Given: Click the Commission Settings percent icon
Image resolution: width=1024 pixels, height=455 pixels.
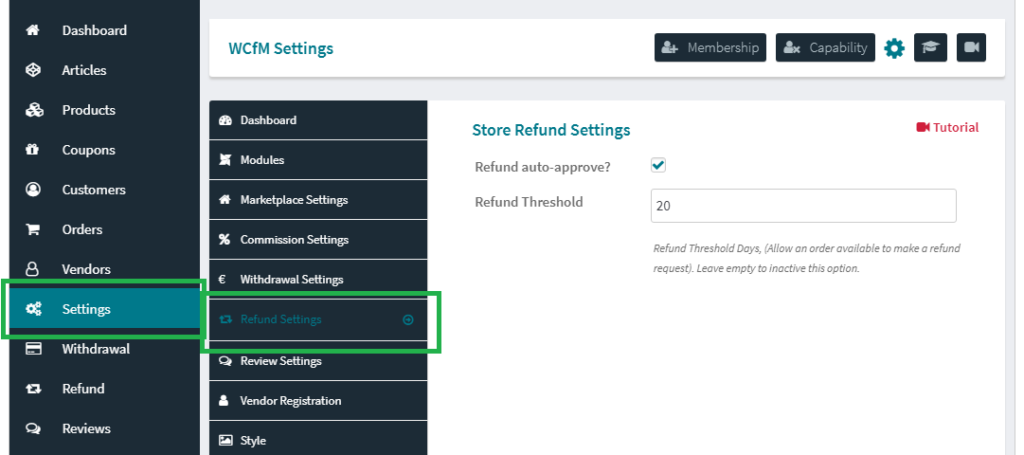Looking at the screenshot, I should 225,240.
